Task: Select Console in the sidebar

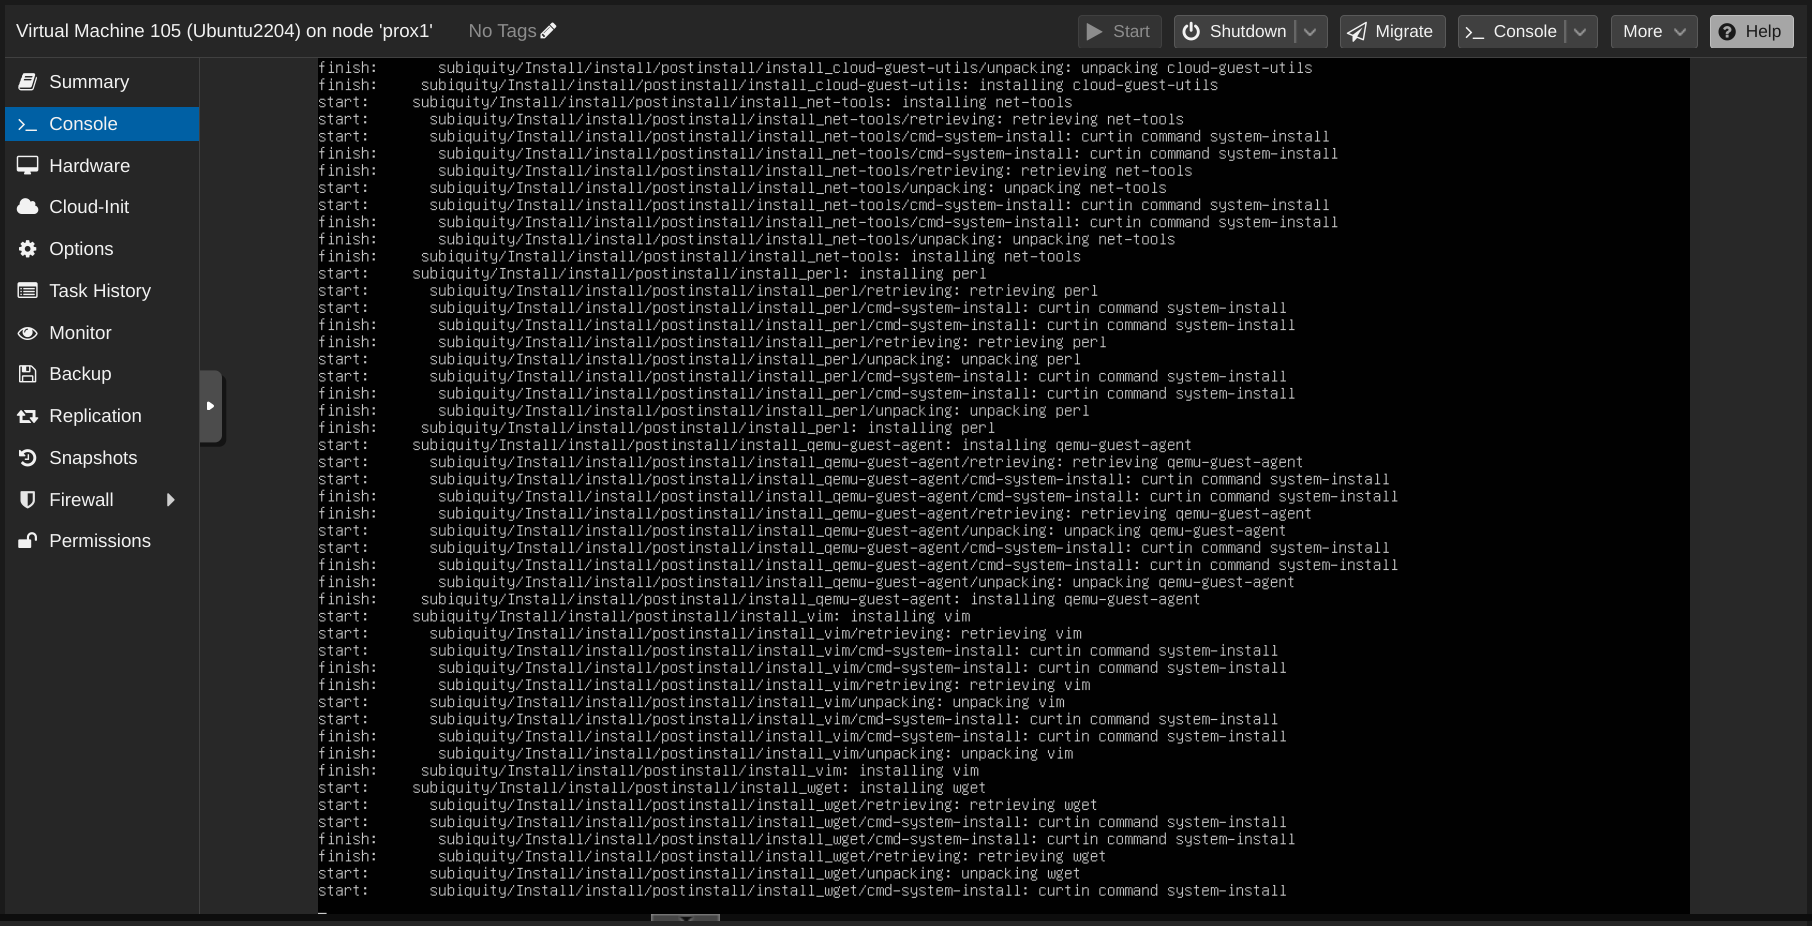Action: tap(102, 124)
